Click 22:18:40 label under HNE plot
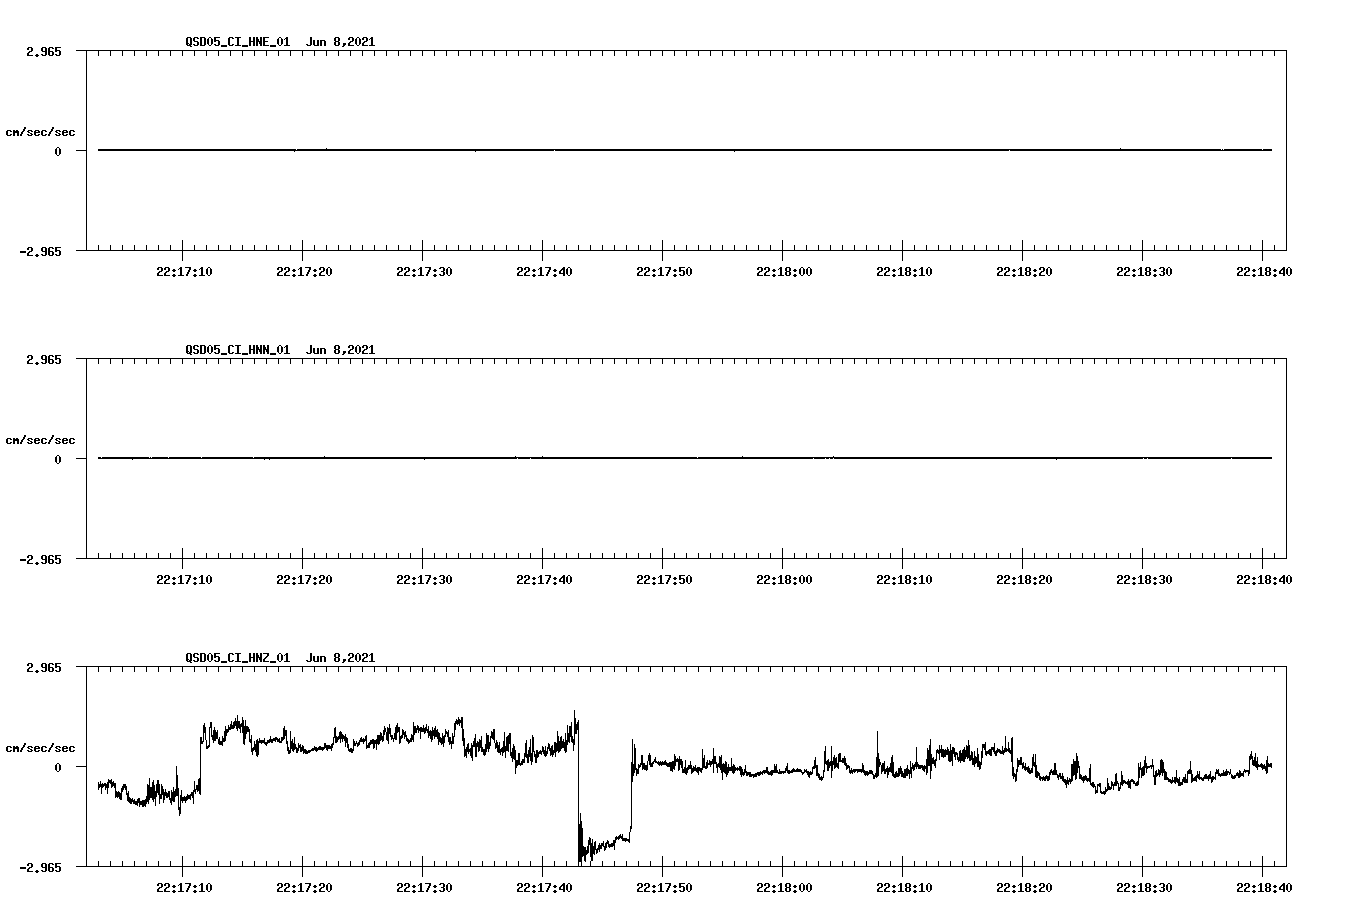This screenshot has height=924, width=1358. [x=1264, y=272]
